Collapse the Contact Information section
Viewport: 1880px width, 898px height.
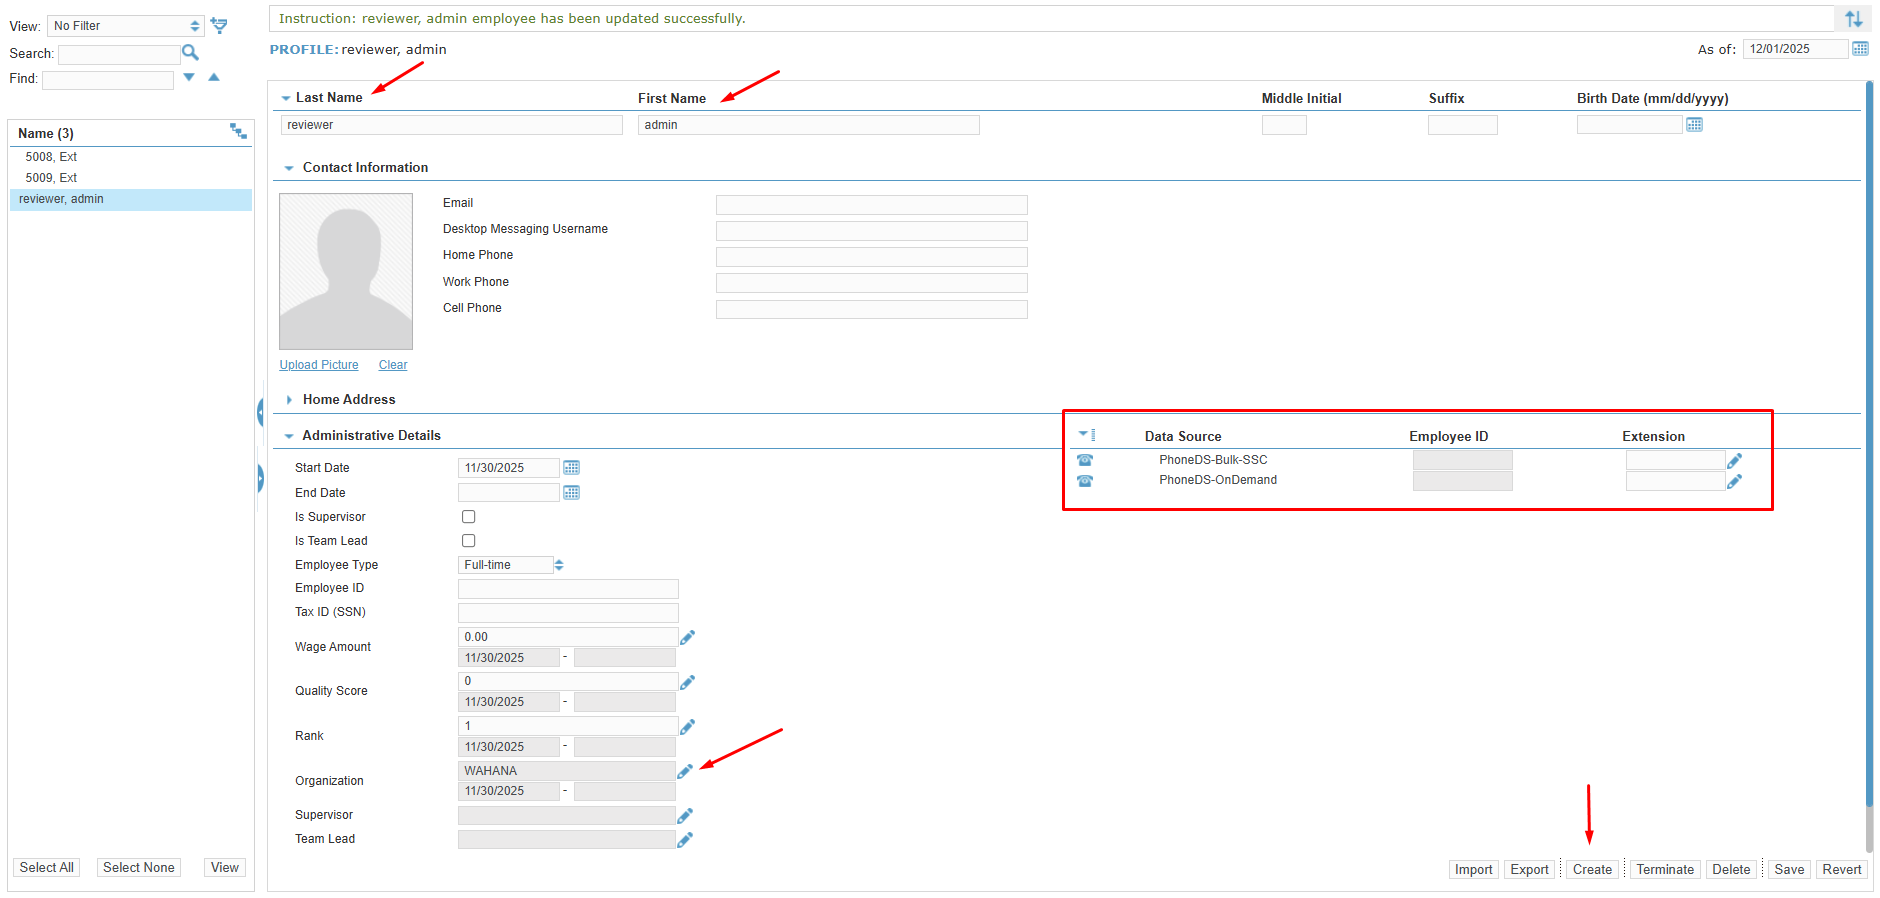click(x=289, y=168)
